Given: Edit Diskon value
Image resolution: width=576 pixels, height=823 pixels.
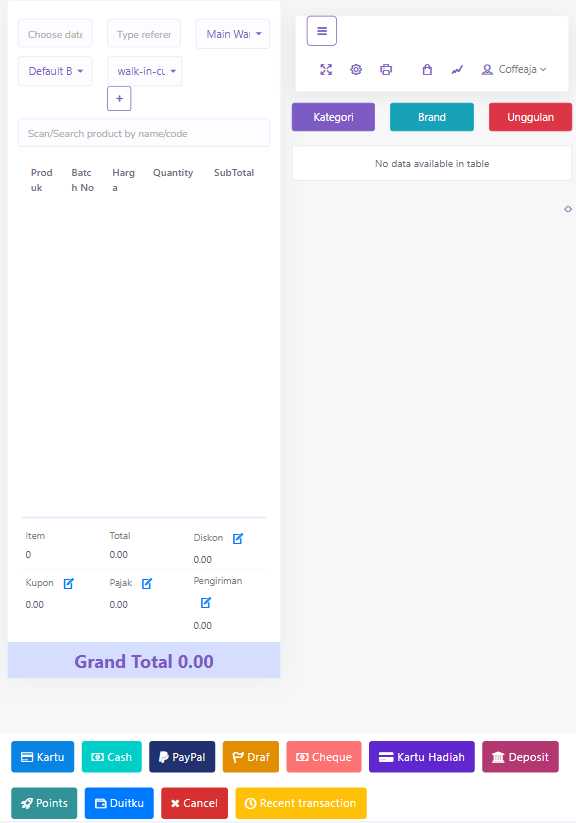Looking at the screenshot, I should pyautogui.click(x=238, y=539).
